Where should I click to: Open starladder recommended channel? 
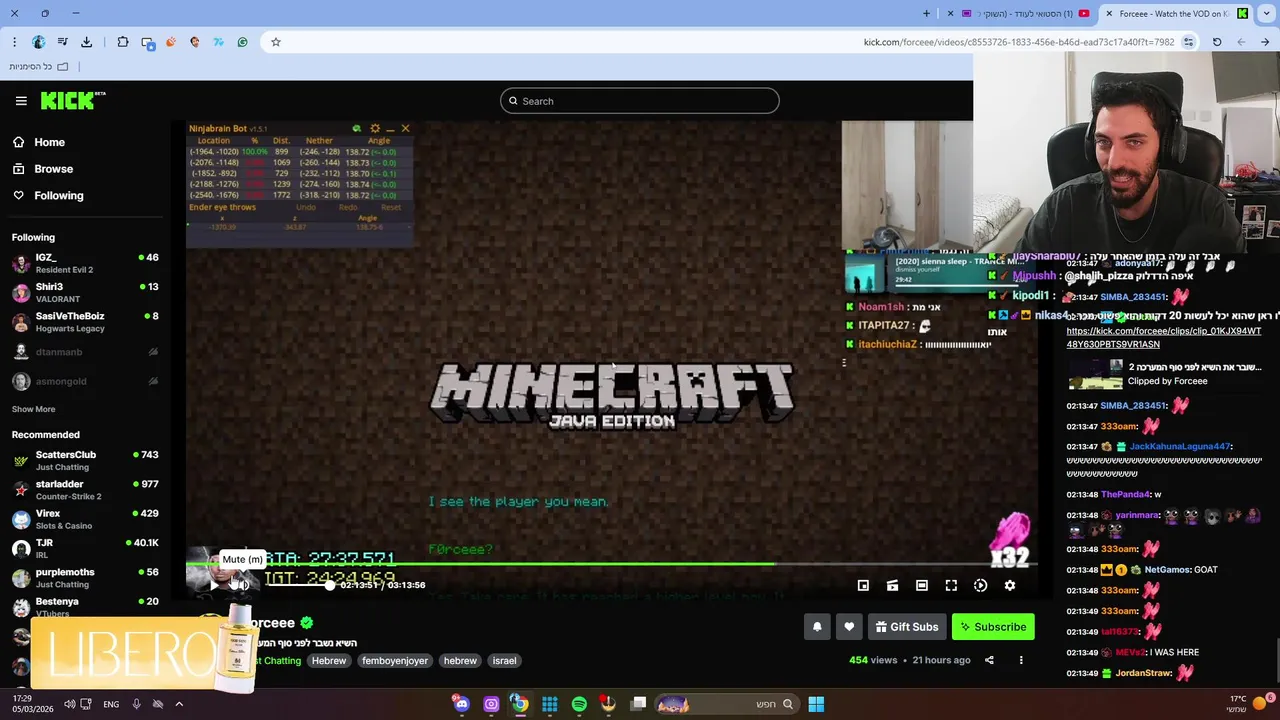(x=85, y=490)
